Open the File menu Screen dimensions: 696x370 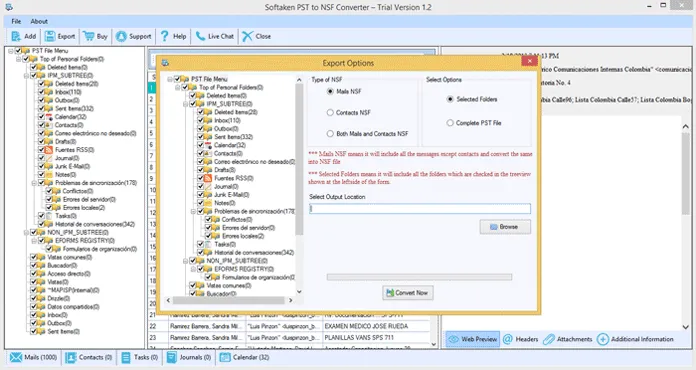[16, 21]
